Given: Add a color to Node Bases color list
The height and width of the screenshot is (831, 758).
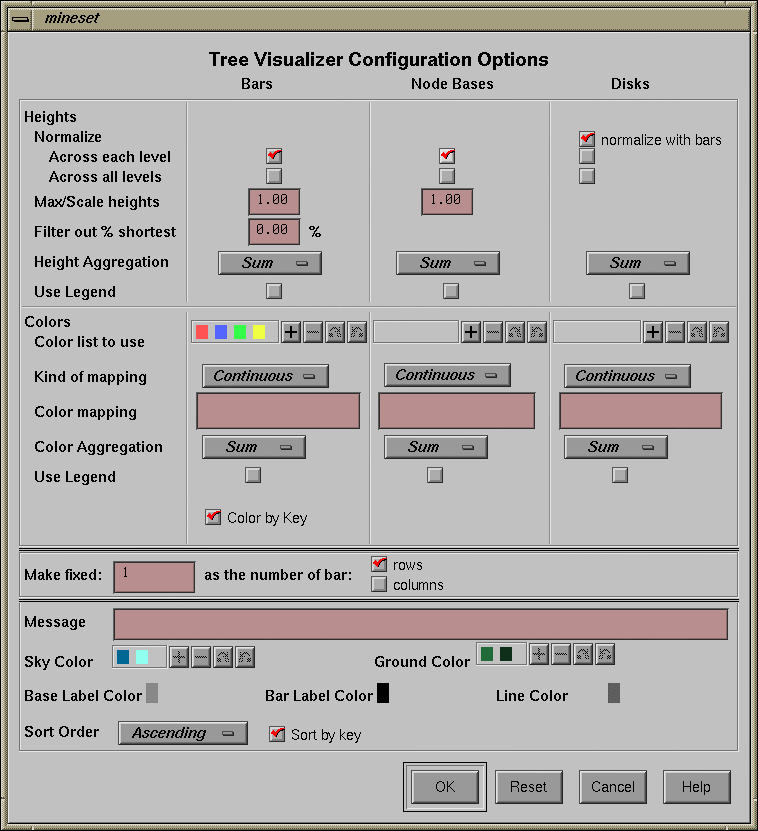Looking at the screenshot, I should [471, 333].
